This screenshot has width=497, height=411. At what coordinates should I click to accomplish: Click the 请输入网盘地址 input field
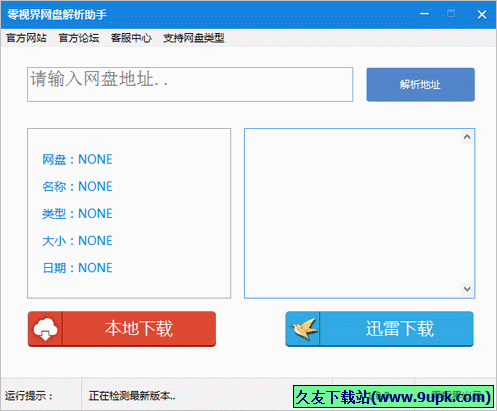190,84
